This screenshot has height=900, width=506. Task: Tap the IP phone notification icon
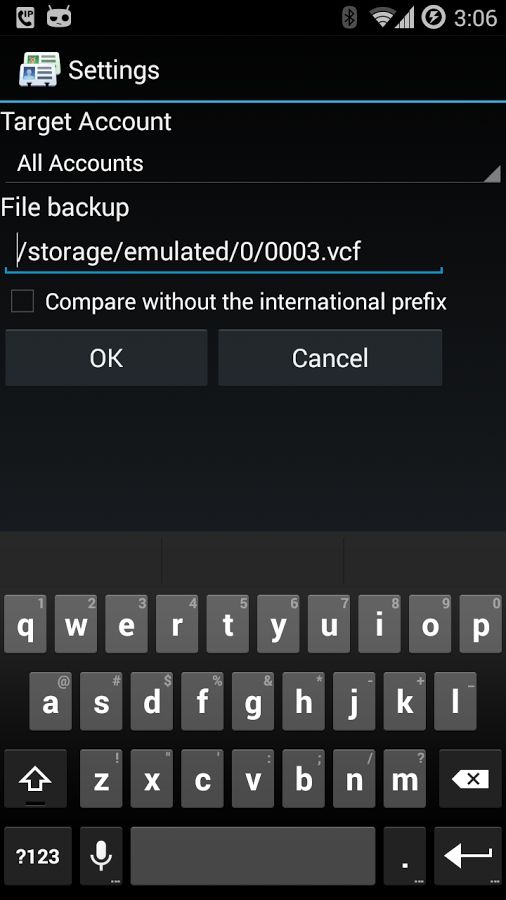point(25,17)
